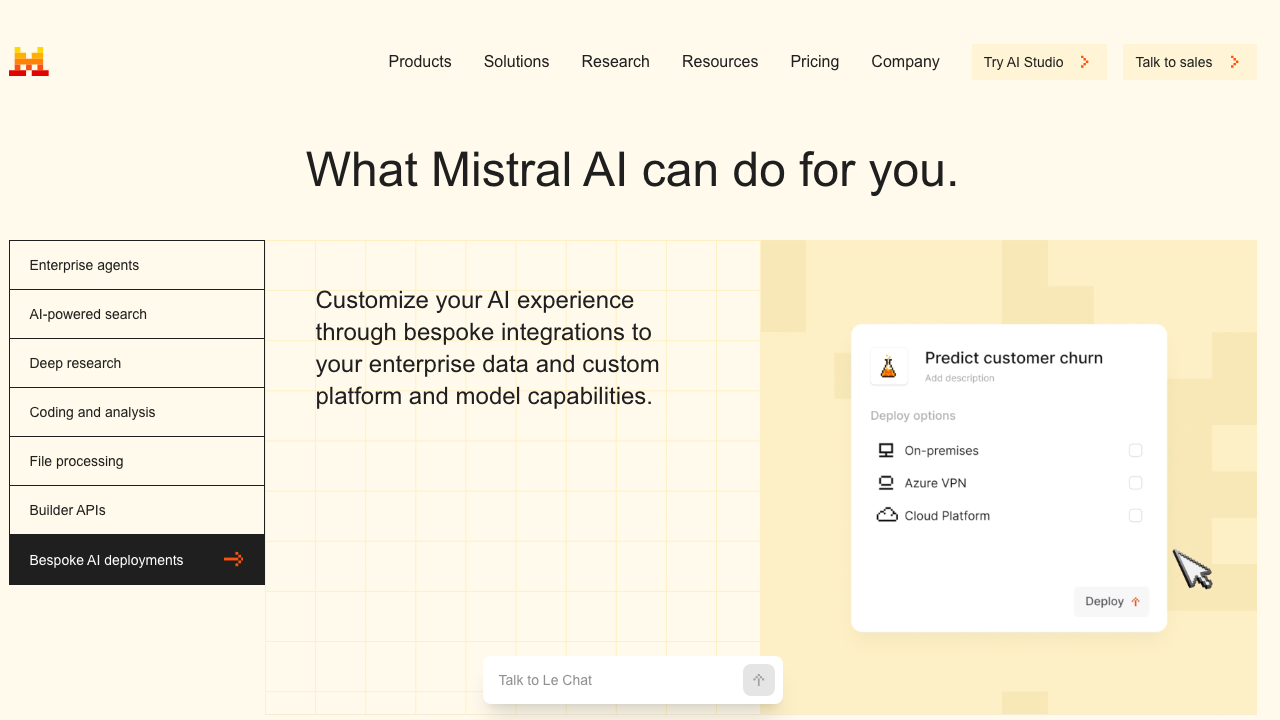
Task: Click Add description under Predict customer churn
Action: [958, 378]
